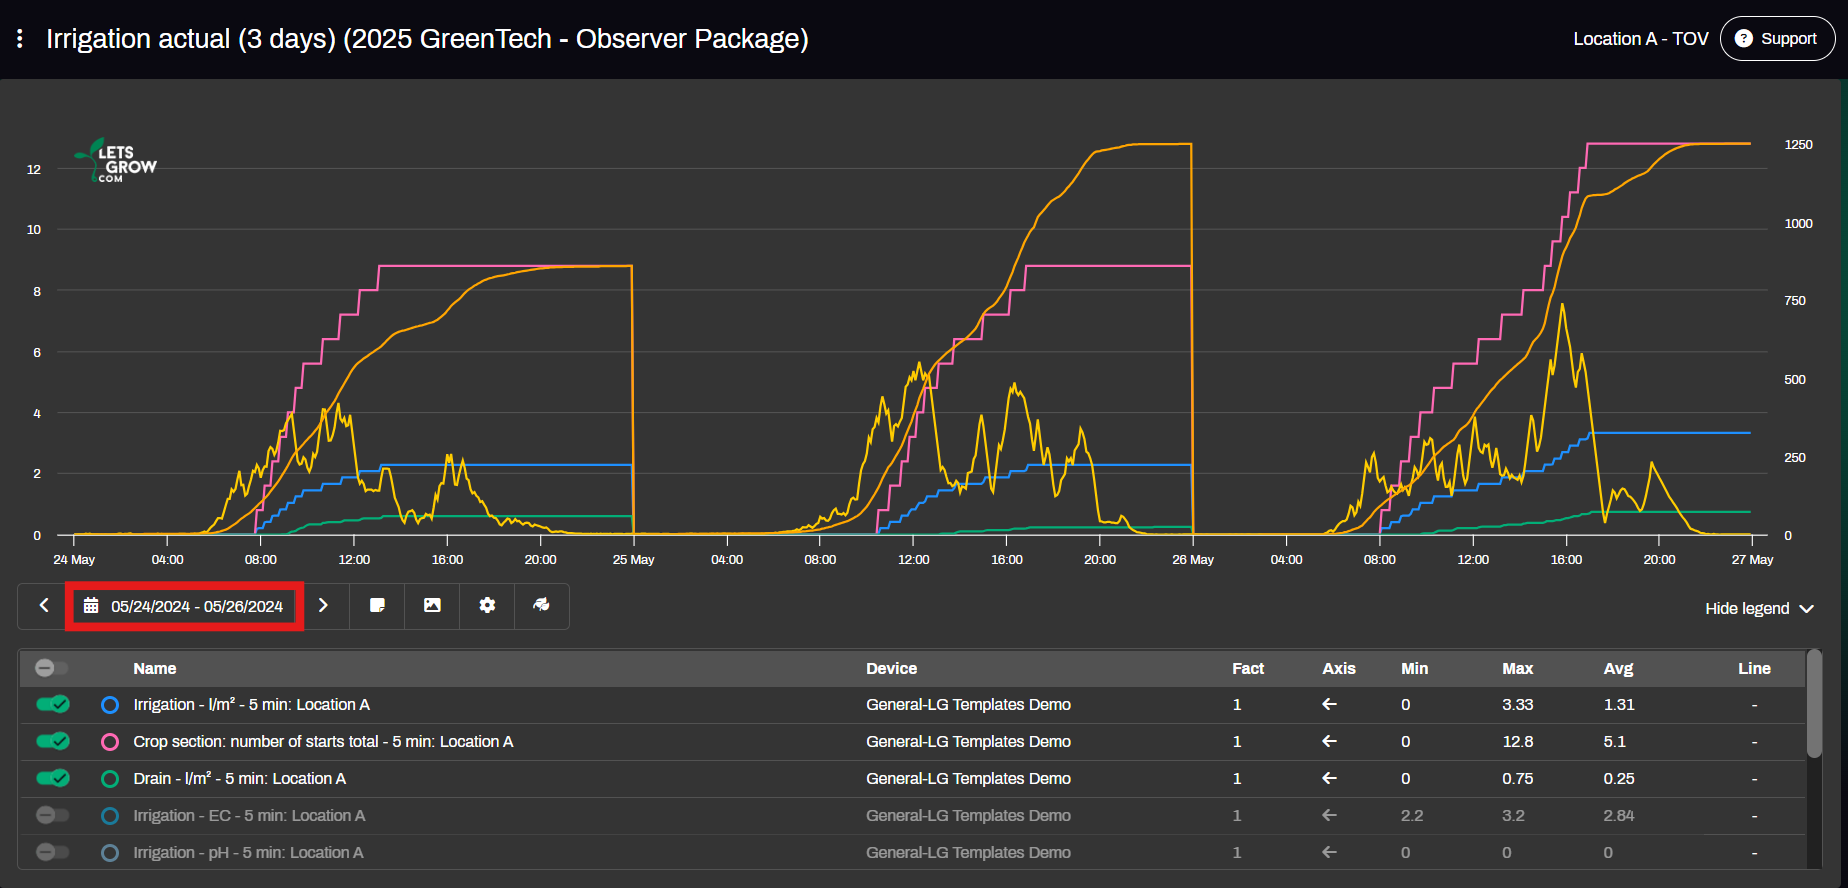Click the LetsGrow logo on the chart
The width and height of the screenshot is (1848, 888).
(x=116, y=162)
